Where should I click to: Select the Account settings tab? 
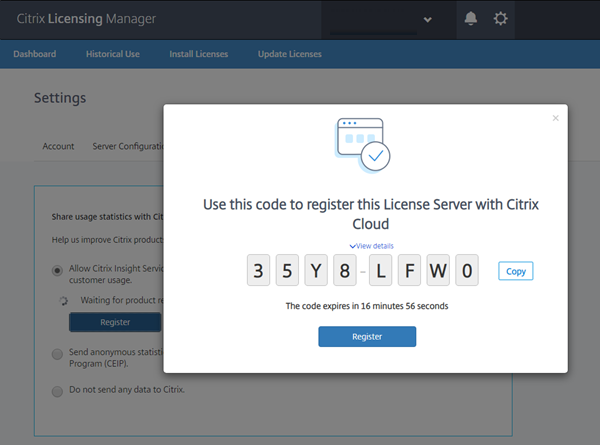[x=58, y=146]
